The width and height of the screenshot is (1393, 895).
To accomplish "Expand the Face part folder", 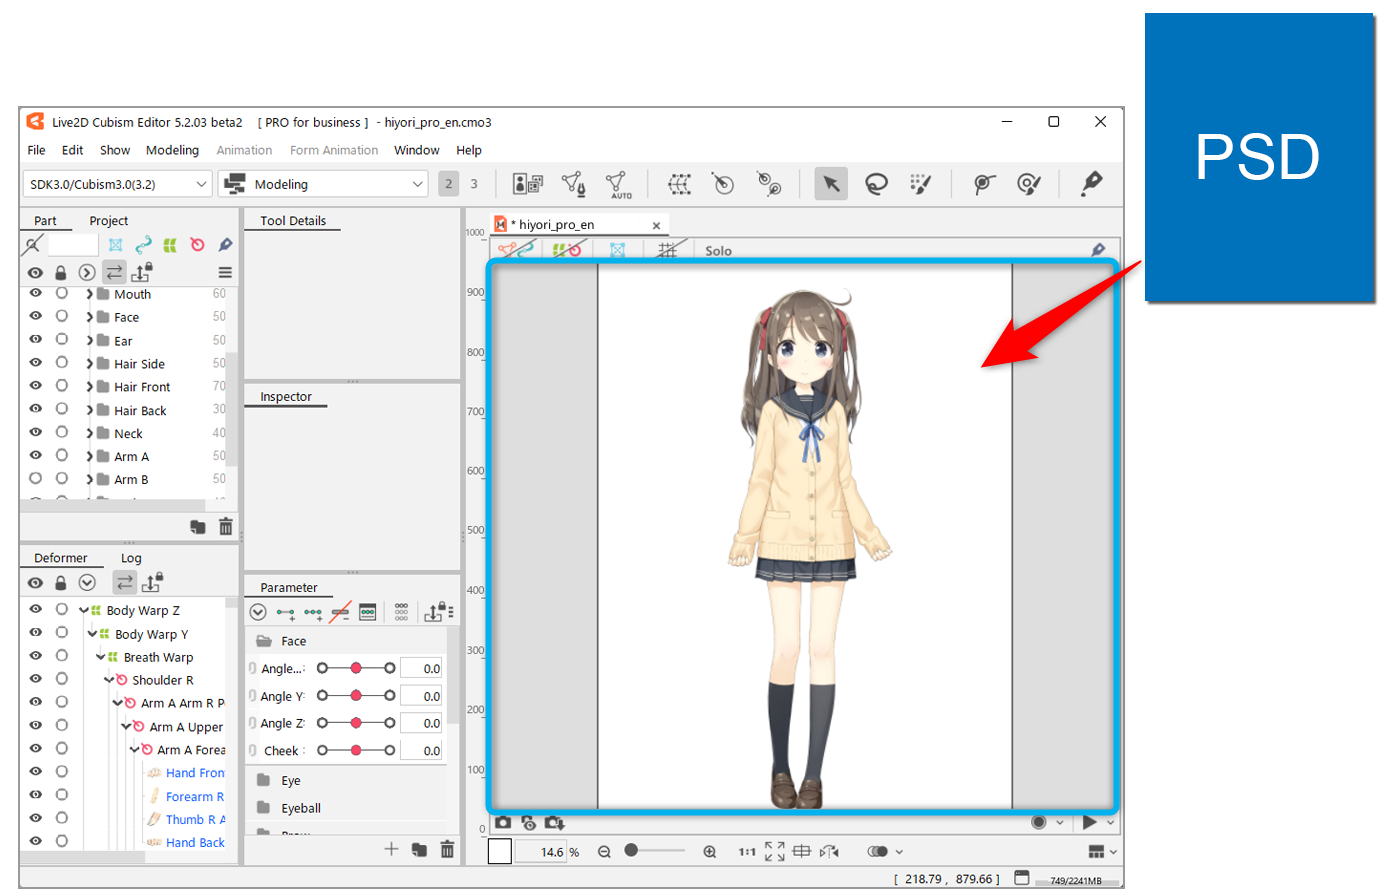I will (89, 317).
